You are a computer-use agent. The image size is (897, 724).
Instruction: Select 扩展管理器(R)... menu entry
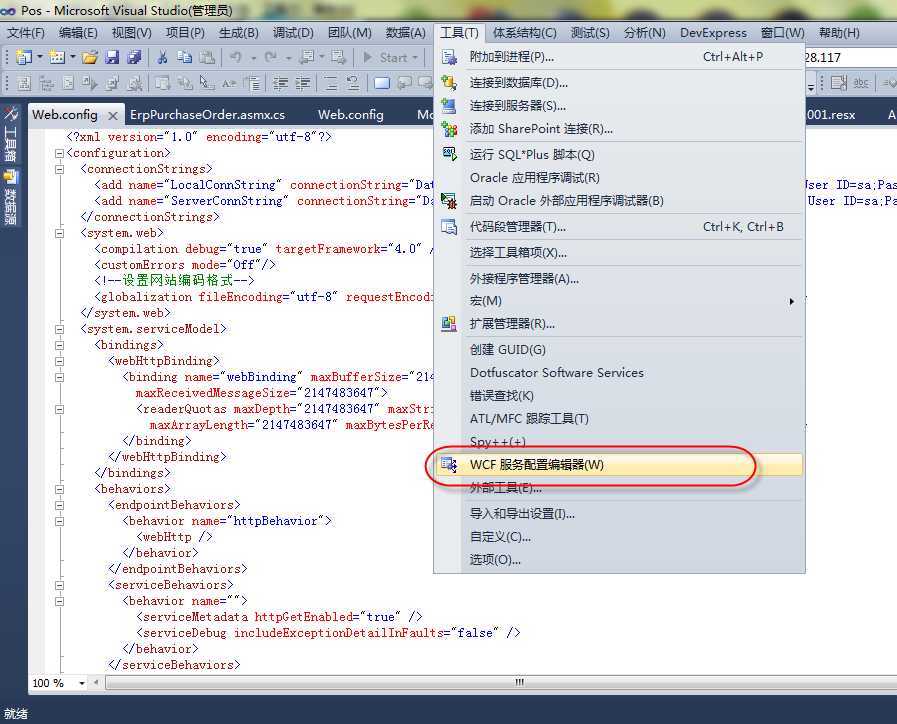pos(620,324)
